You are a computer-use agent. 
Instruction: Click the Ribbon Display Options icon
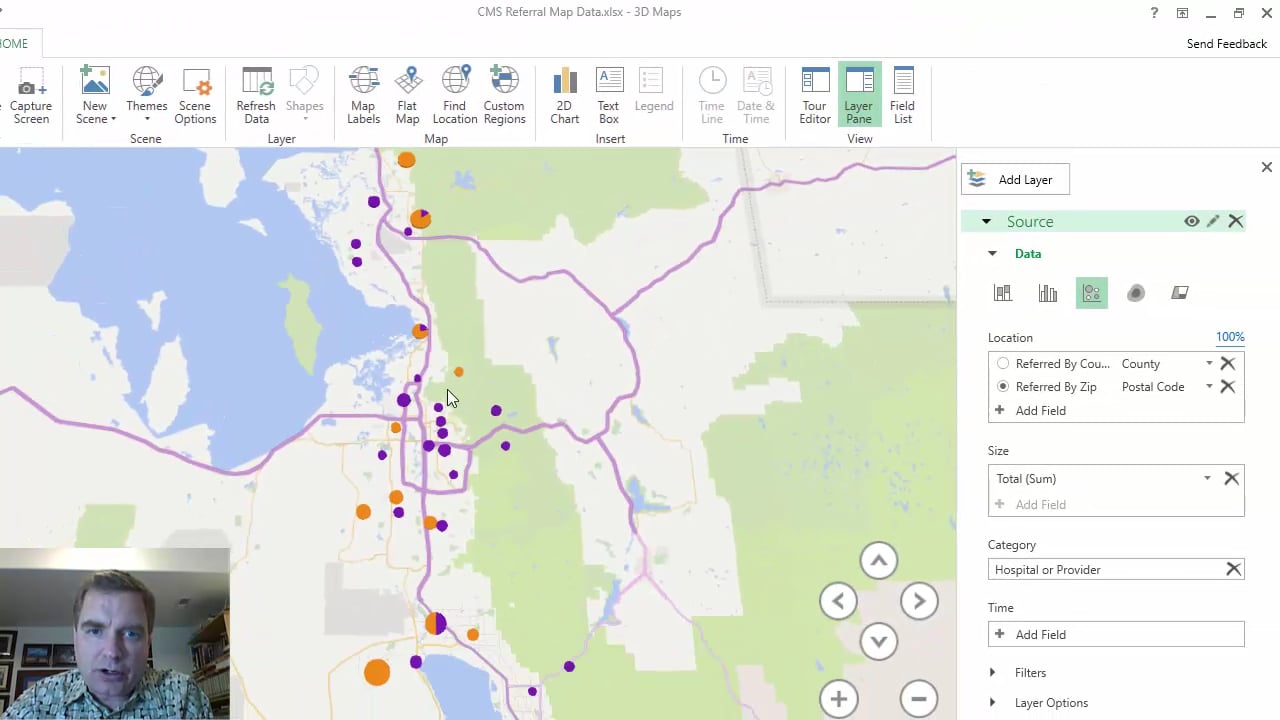pyautogui.click(x=1182, y=13)
